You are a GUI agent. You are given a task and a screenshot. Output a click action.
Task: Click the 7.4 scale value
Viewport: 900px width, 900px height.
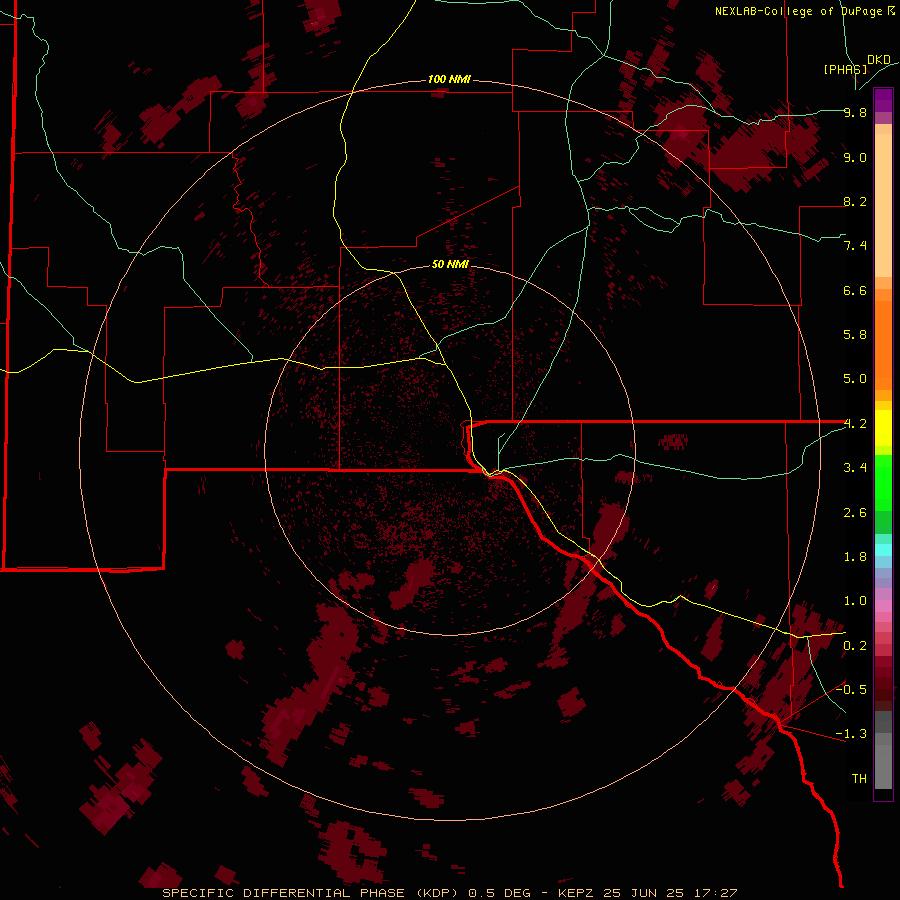(x=855, y=246)
